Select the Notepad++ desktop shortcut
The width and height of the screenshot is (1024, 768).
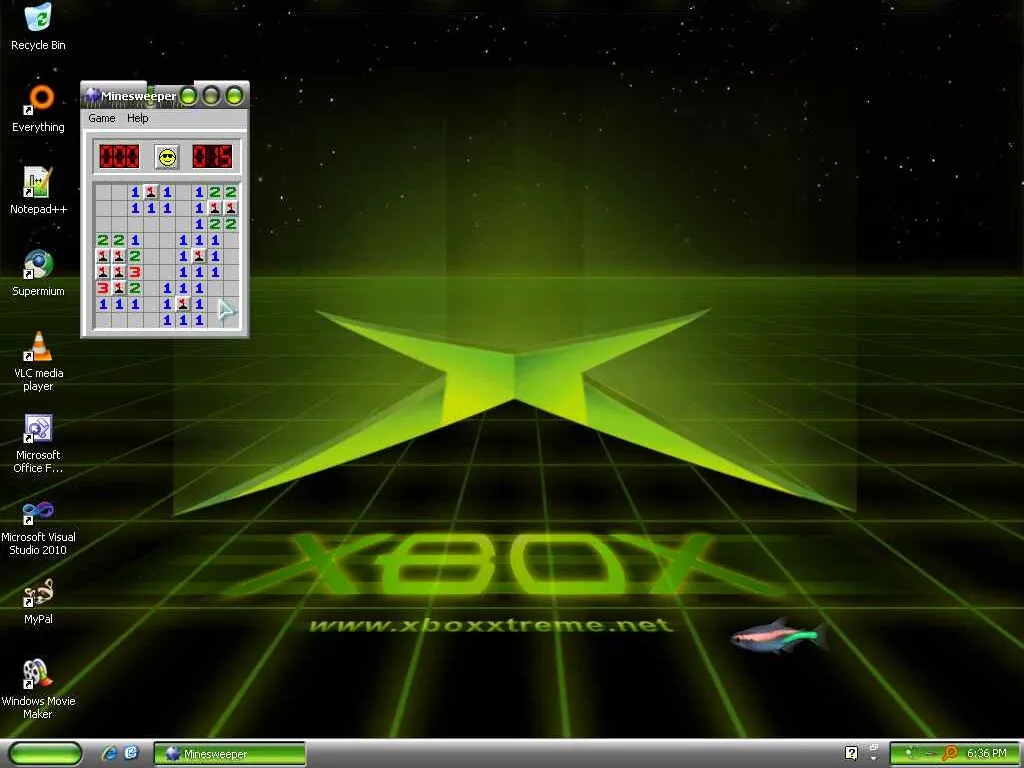click(x=38, y=191)
